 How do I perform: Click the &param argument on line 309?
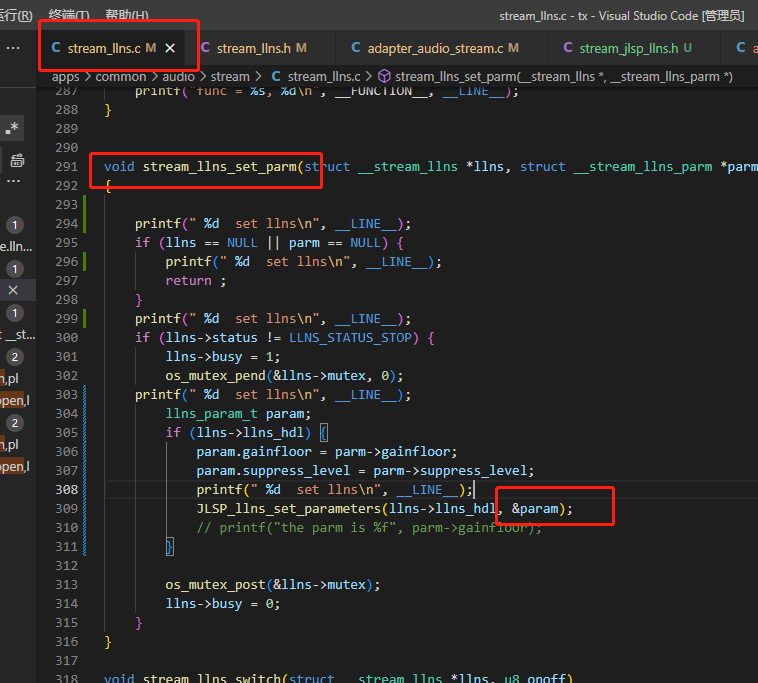click(x=535, y=509)
